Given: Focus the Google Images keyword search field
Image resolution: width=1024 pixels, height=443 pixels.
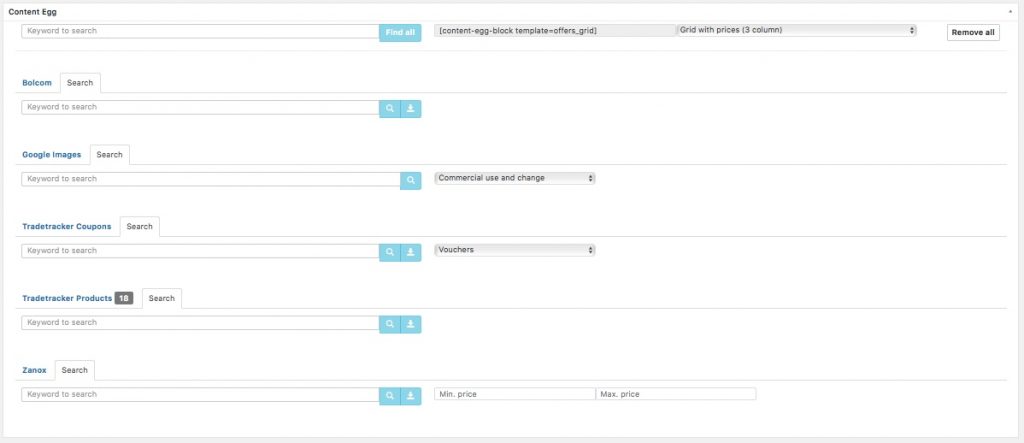Looking at the screenshot, I should pos(211,179).
